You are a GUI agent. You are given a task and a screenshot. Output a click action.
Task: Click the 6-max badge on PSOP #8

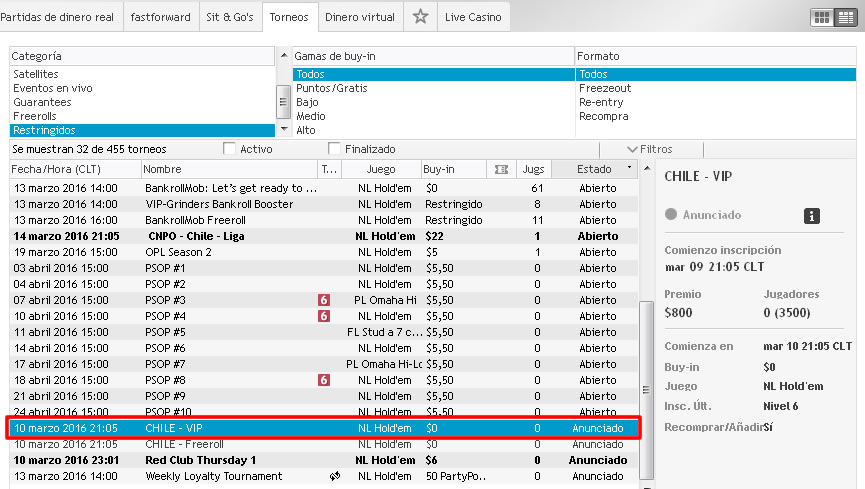coord(323,380)
